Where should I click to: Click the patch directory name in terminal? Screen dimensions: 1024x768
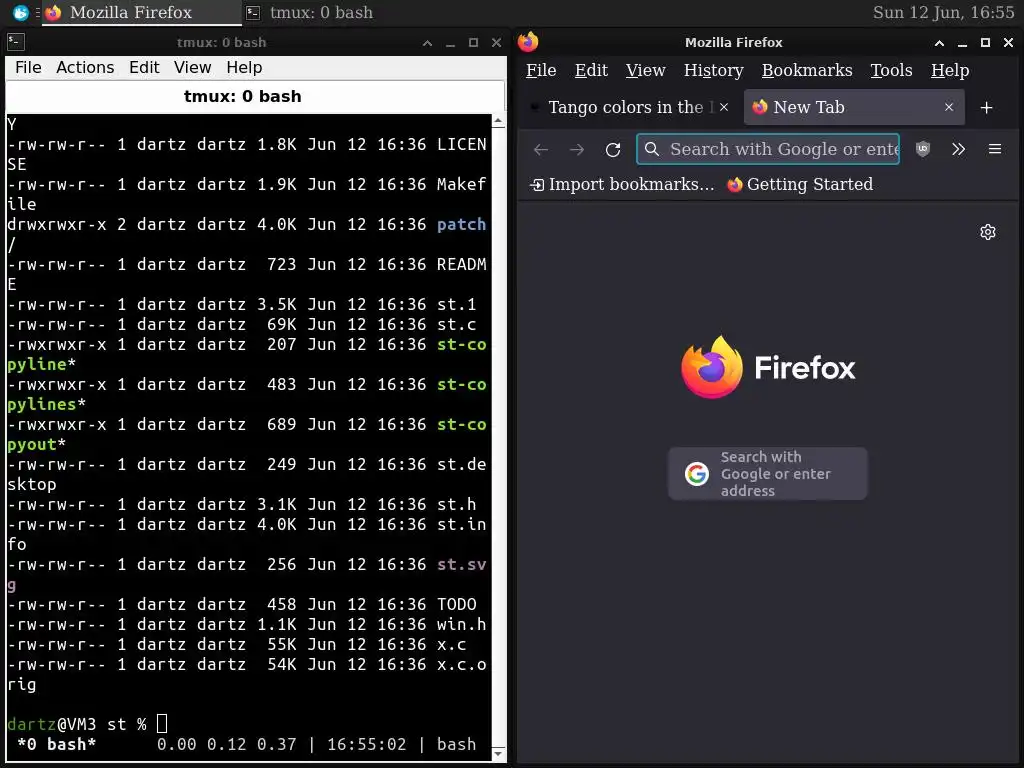tap(461, 225)
